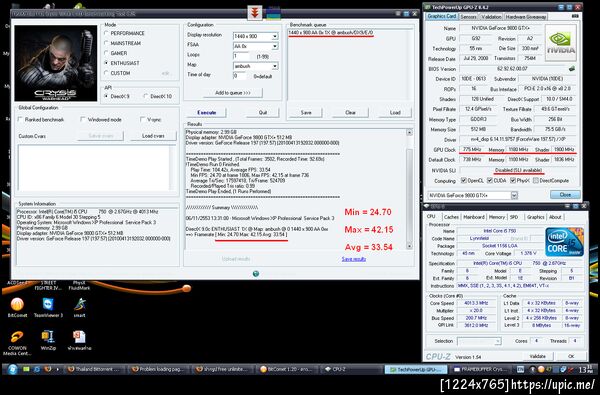600x395 pixels.
Task: Click the Save results link
Action: click(354, 259)
